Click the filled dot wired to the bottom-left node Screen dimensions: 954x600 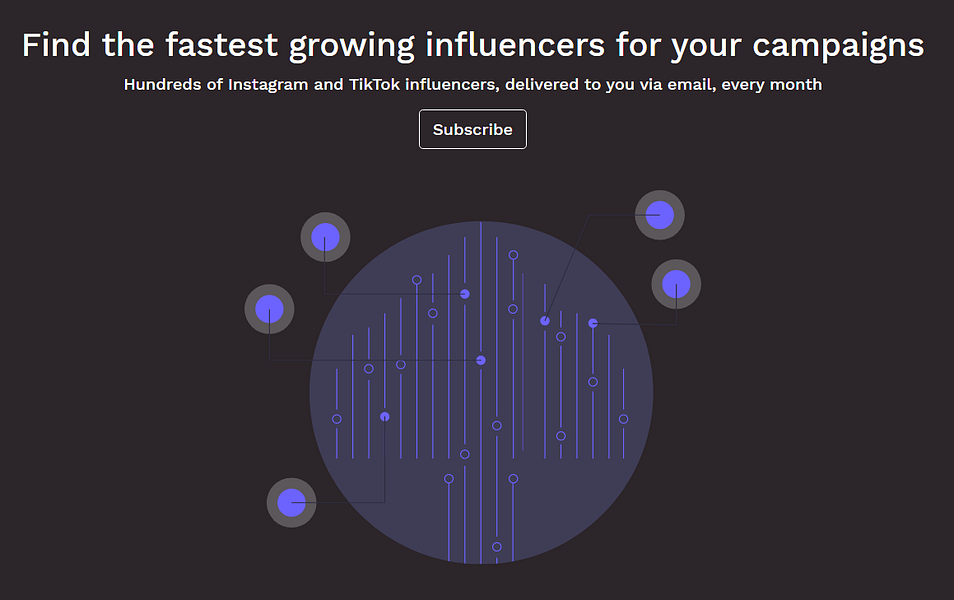(385, 415)
